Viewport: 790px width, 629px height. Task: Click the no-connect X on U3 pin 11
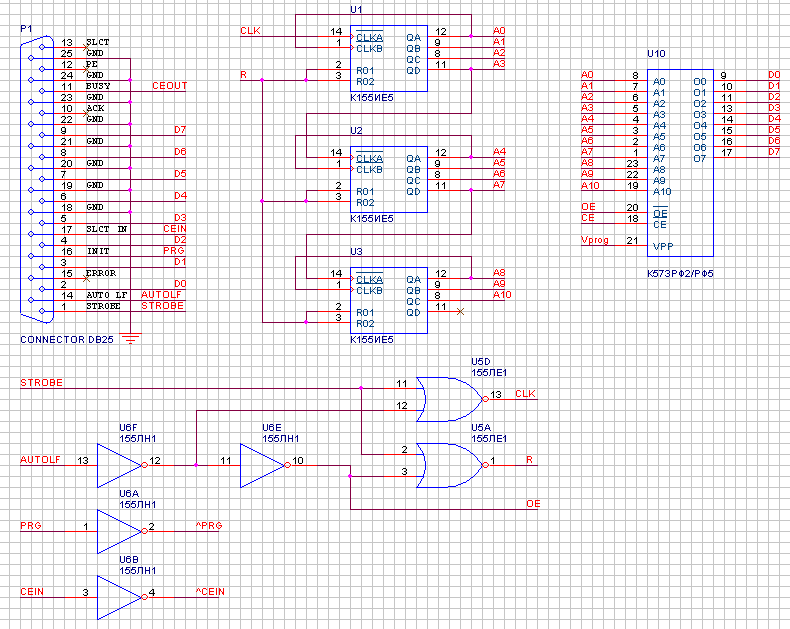pyautogui.click(x=460, y=311)
